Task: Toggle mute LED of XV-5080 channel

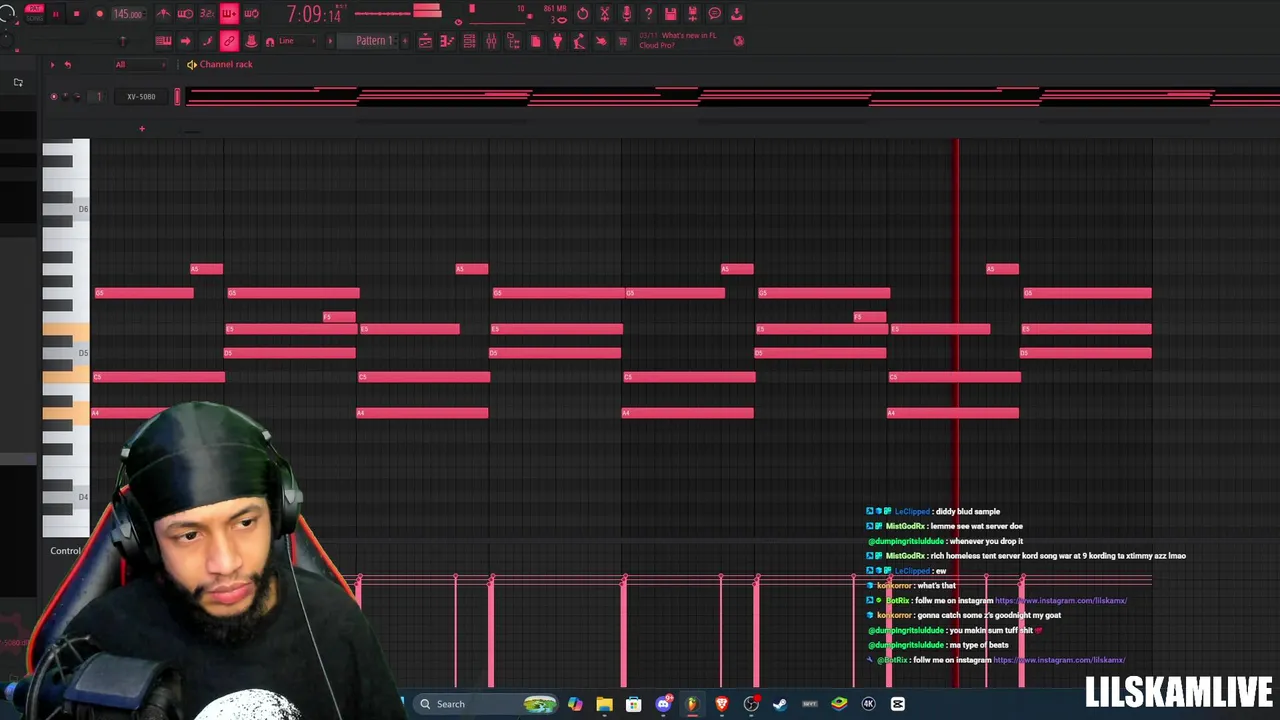Action: click(x=54, y=96)
